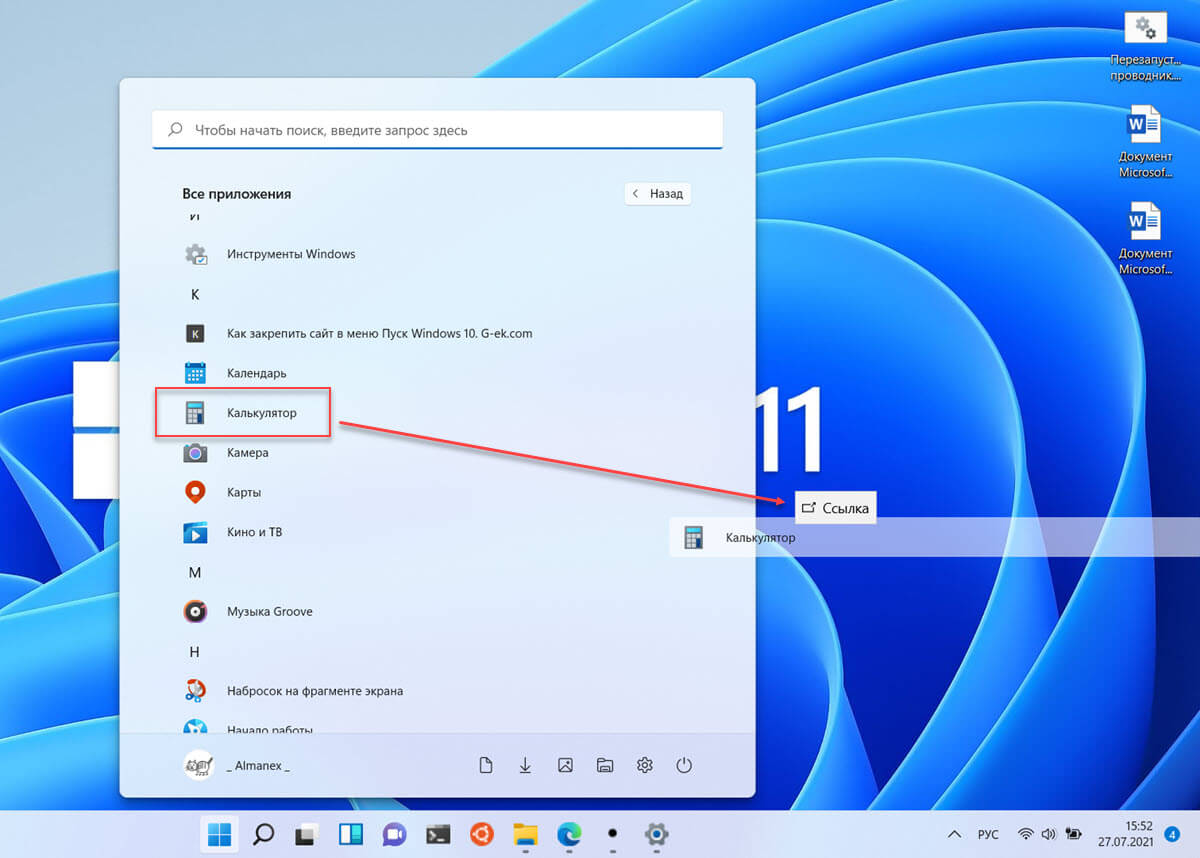Open Task View on the taskbar
Screen dimensions: 1200x858
pyautogui.click(x=307, y=834)
